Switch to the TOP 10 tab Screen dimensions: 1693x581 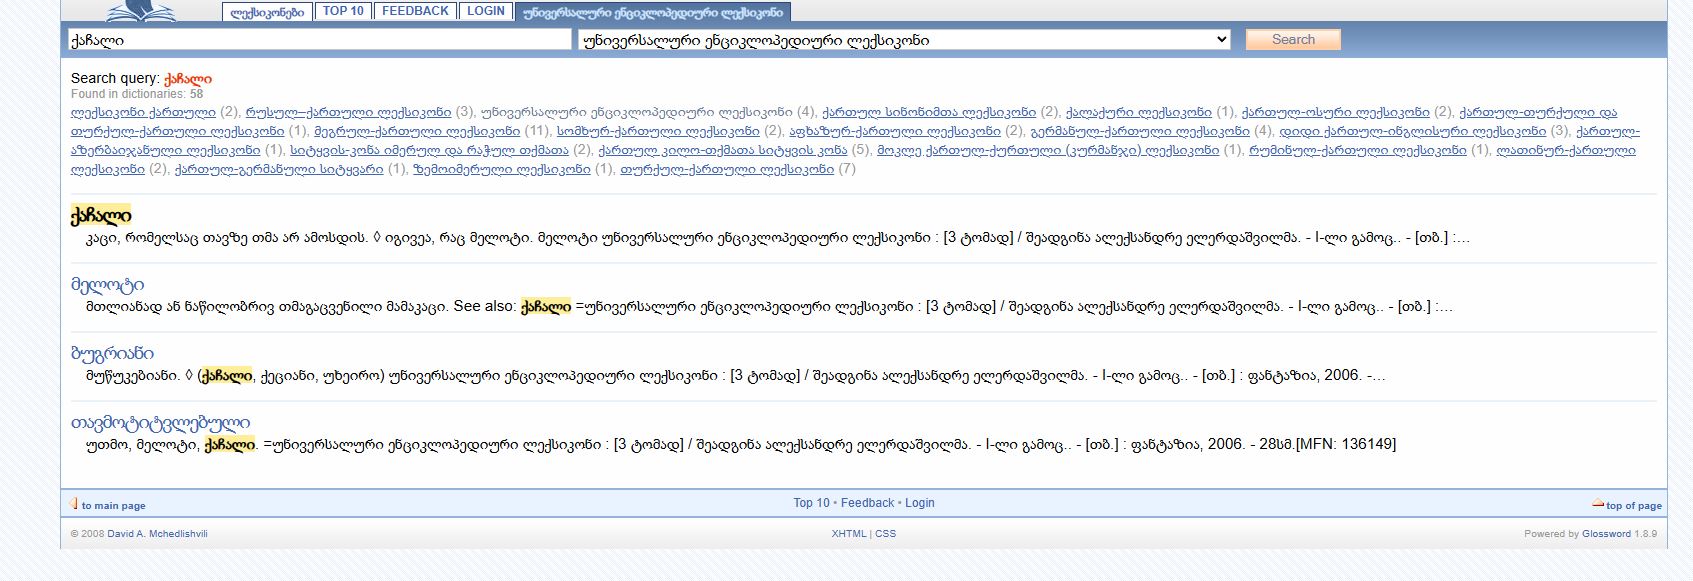pyautogui.click(x=344, y=11)
